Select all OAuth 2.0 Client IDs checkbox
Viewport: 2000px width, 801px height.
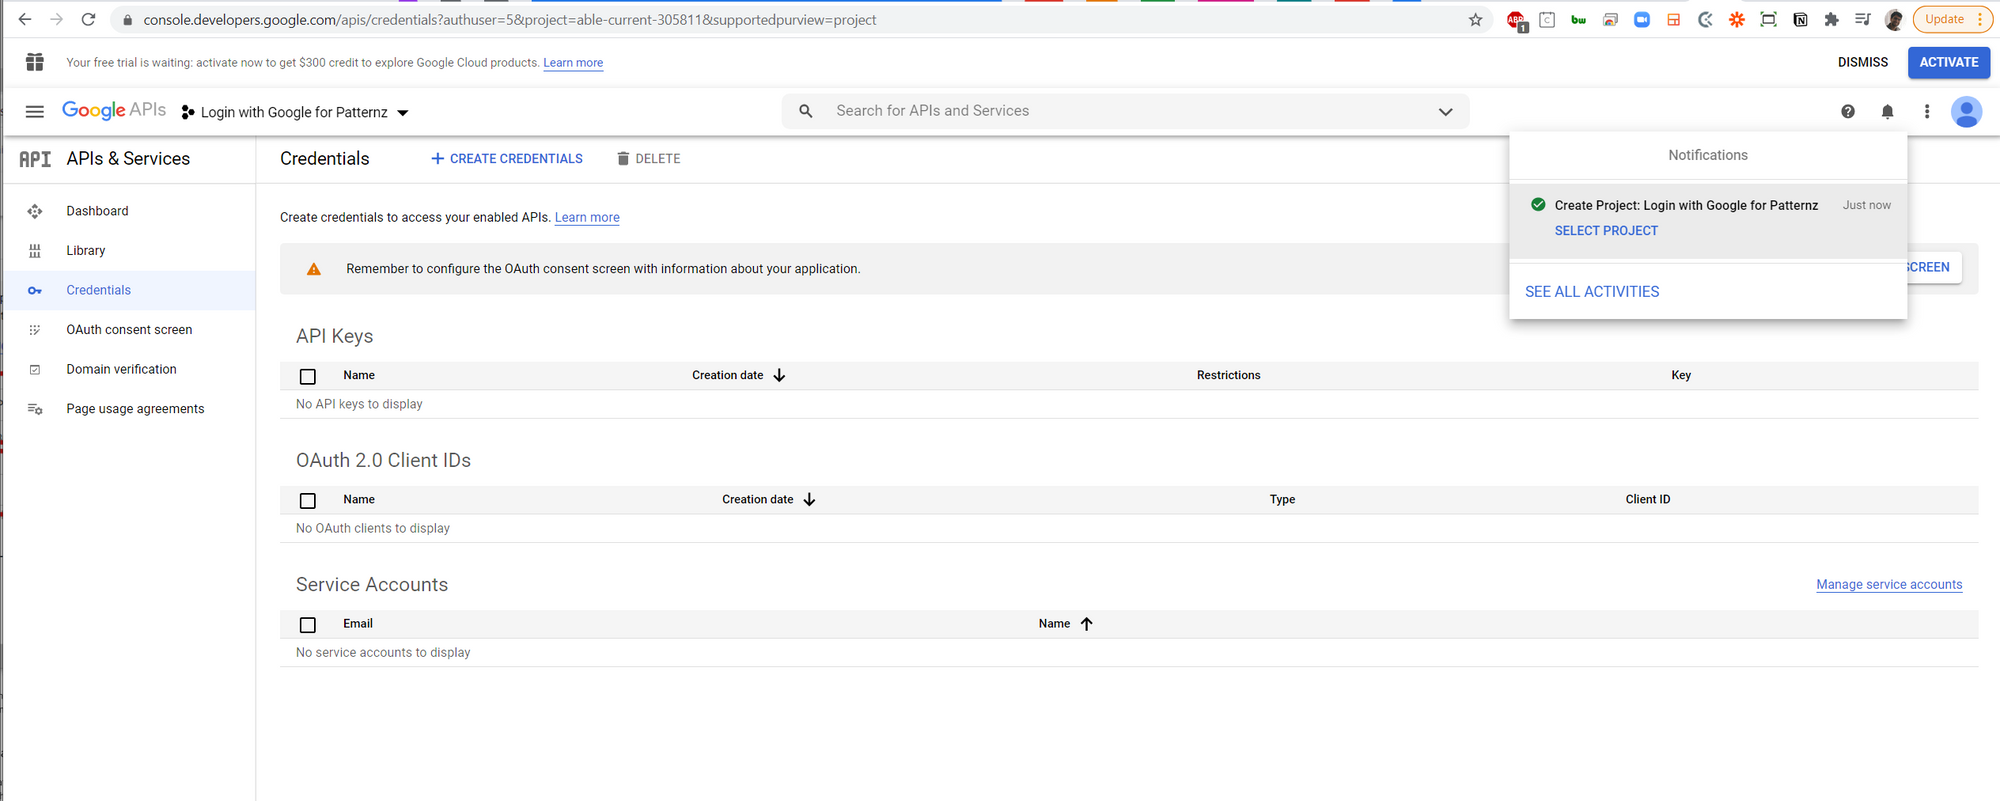coord(308,500)
